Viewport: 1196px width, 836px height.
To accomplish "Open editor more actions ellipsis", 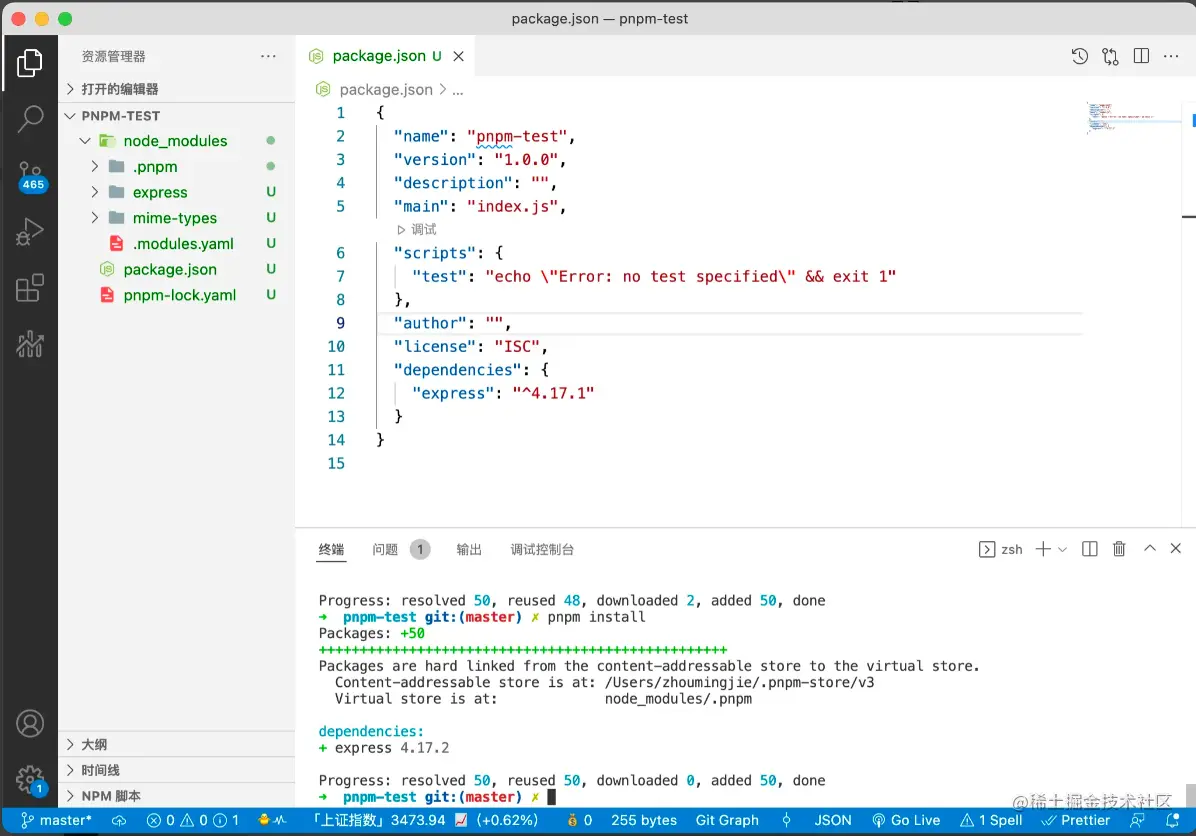I will coord(1171,56).
